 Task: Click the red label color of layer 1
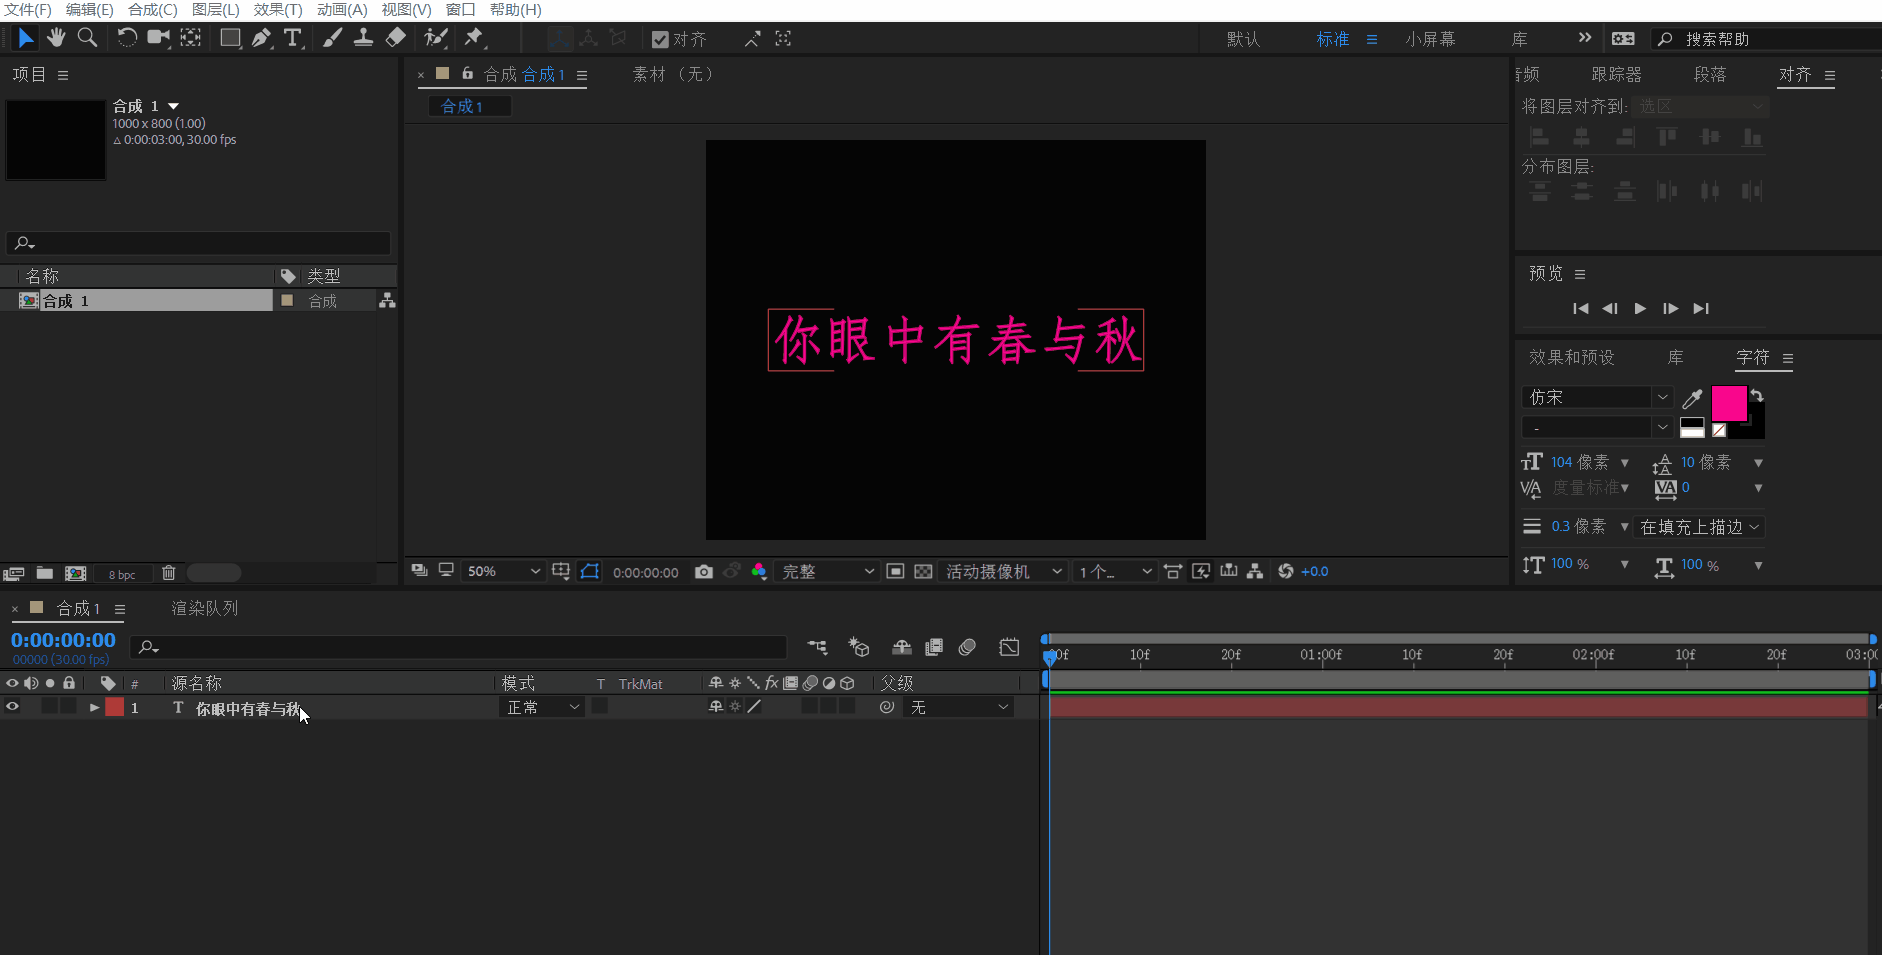[x=114, y=707]
